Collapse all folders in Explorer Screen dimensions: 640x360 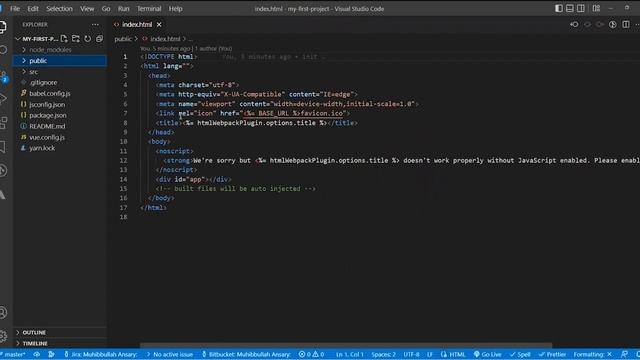(99, 39)
